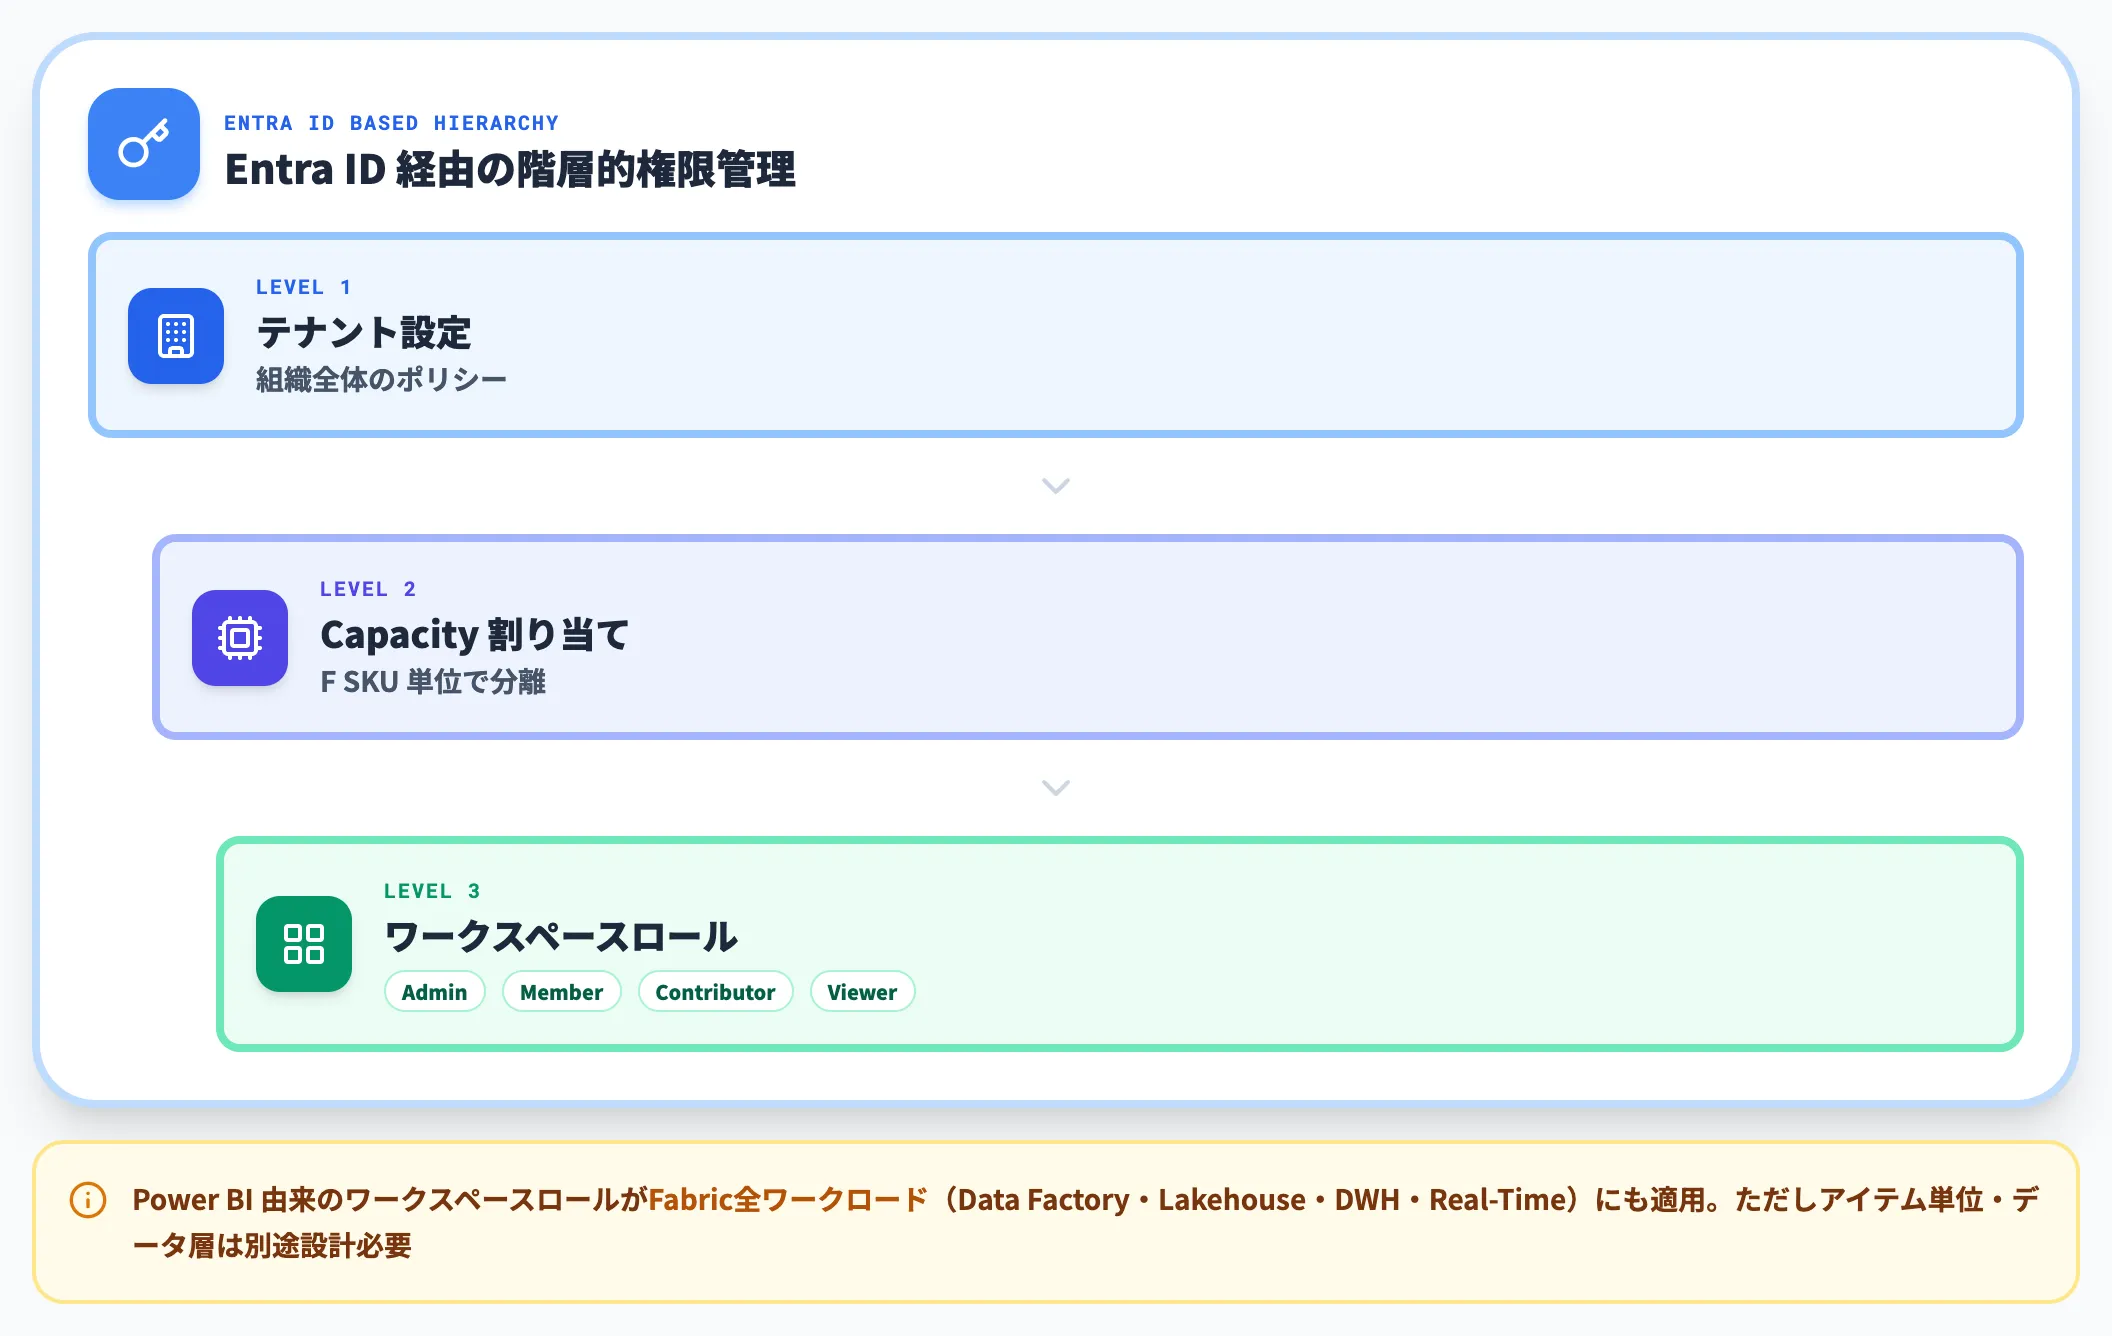Image resolution: width=2112 pixels, height=1336 pixels.
Task: Select the Viewer role badge
Action: [x=862, y=992]
